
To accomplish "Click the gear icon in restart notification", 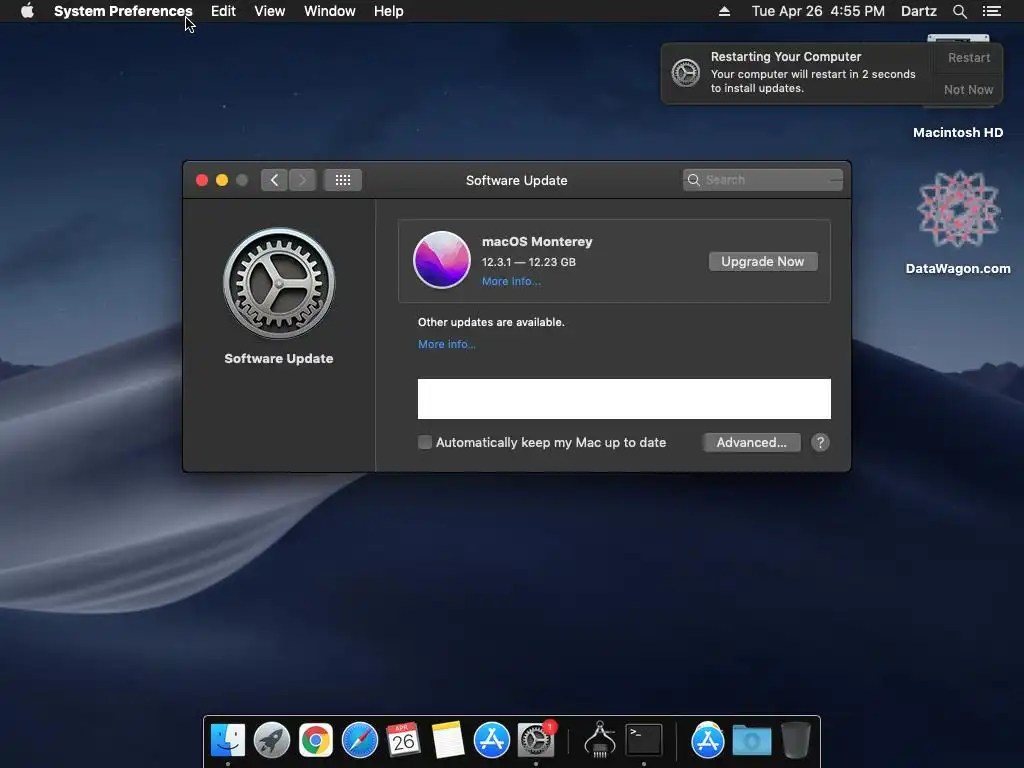I will 686,72.
